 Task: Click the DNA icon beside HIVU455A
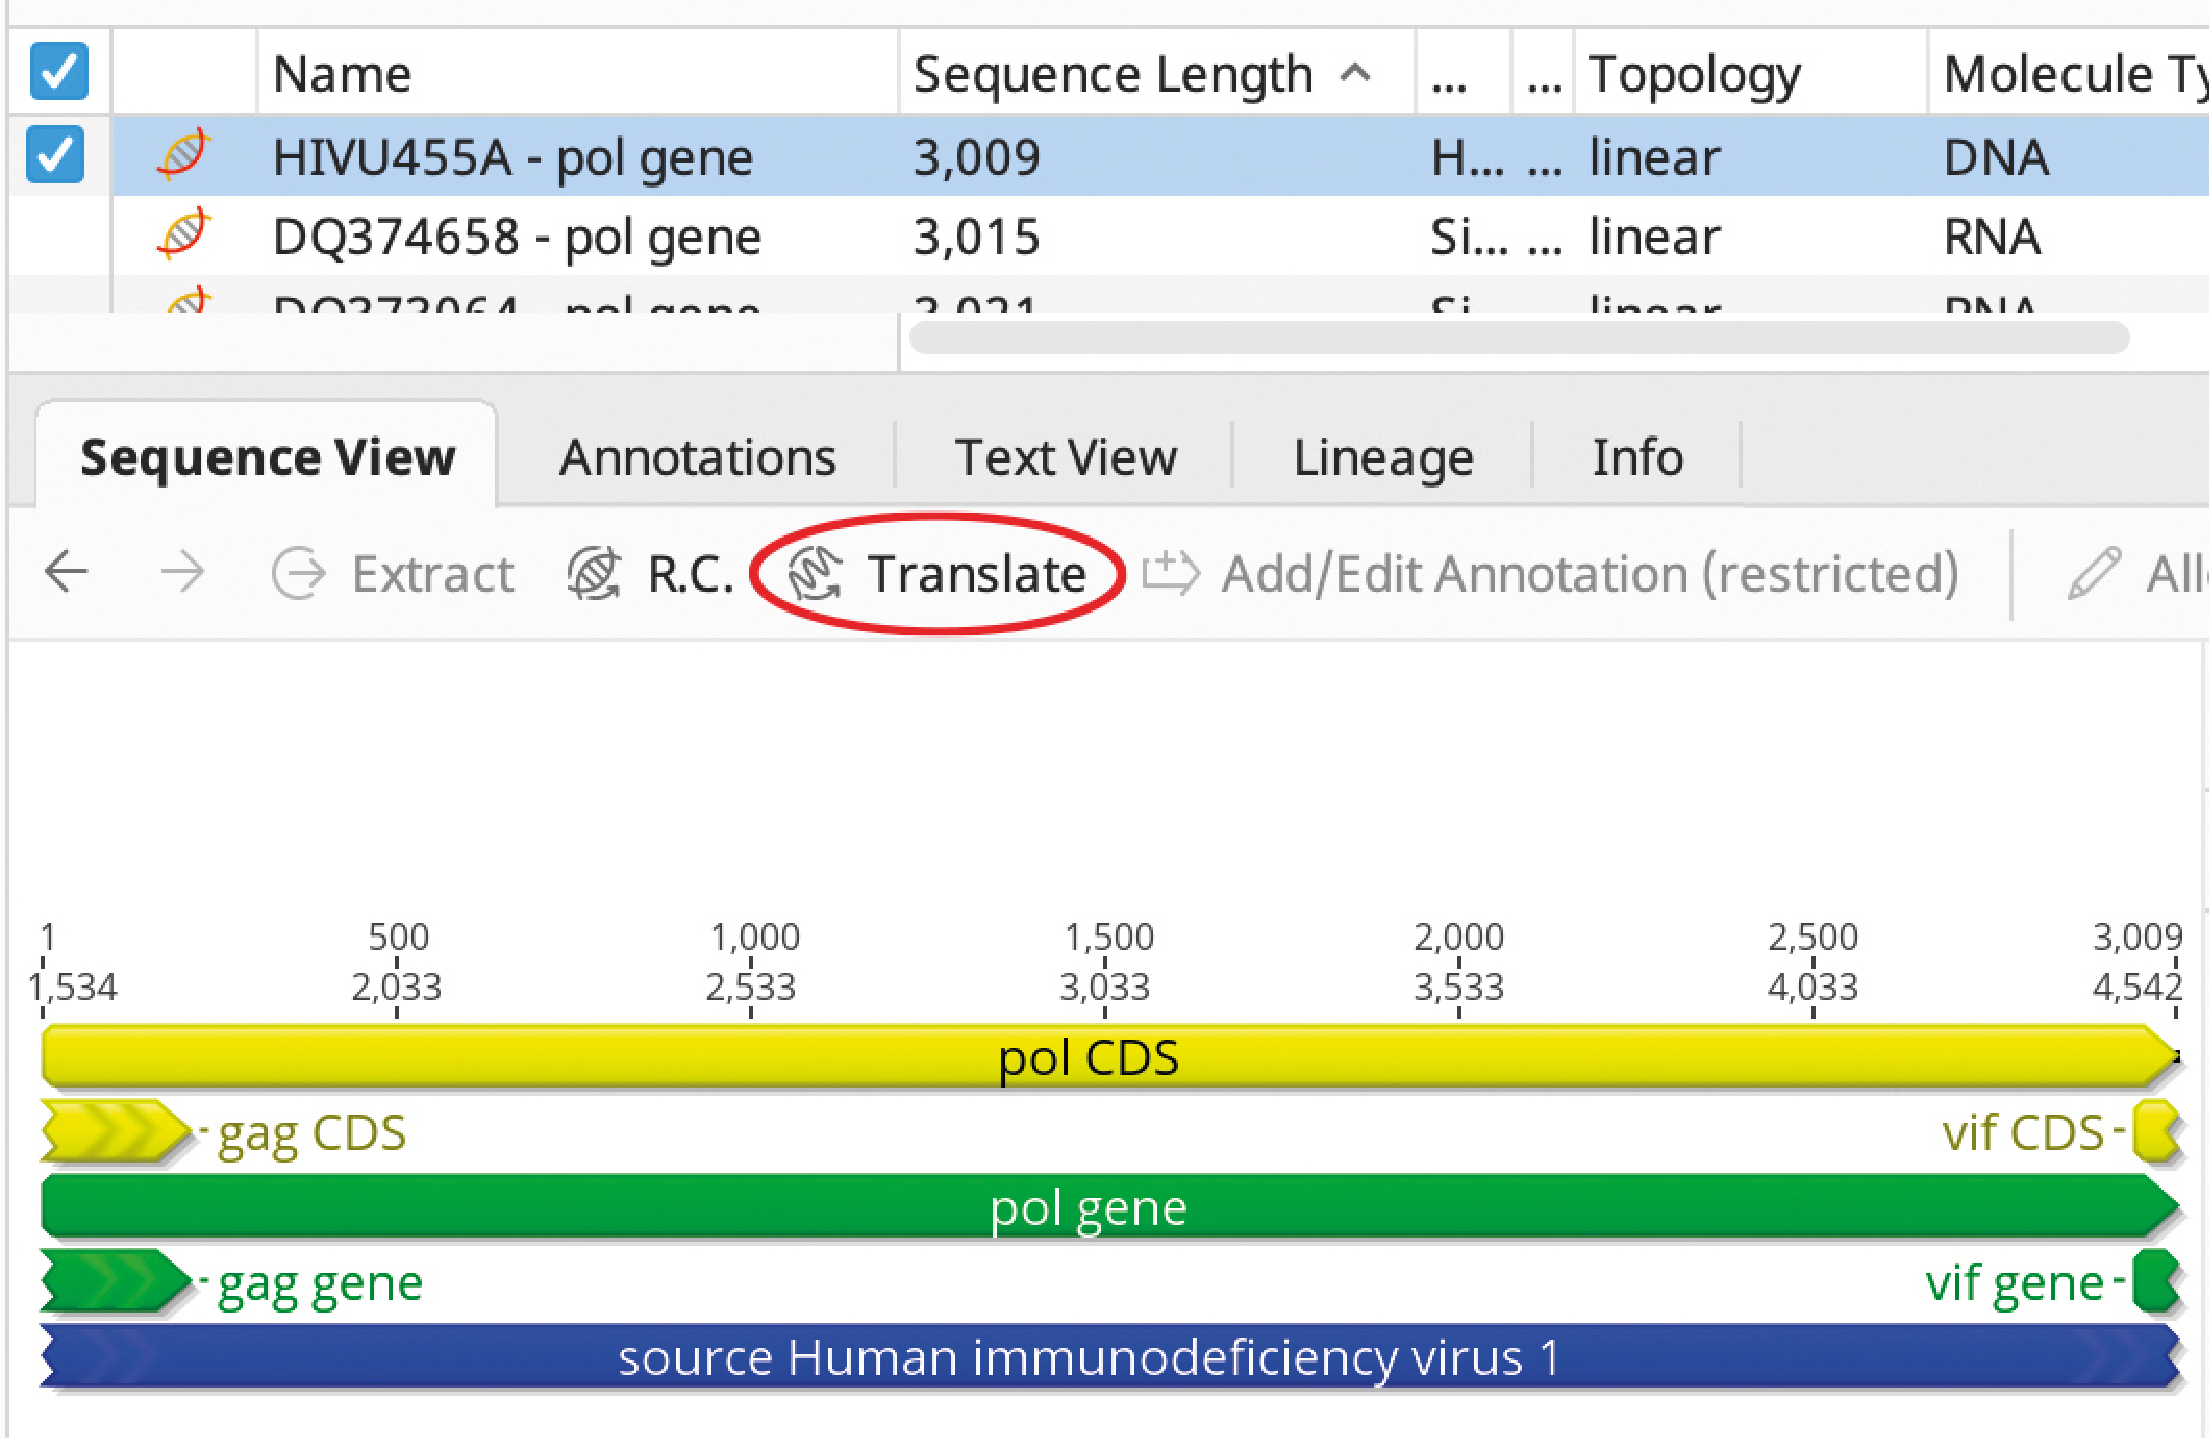(184, 155)
